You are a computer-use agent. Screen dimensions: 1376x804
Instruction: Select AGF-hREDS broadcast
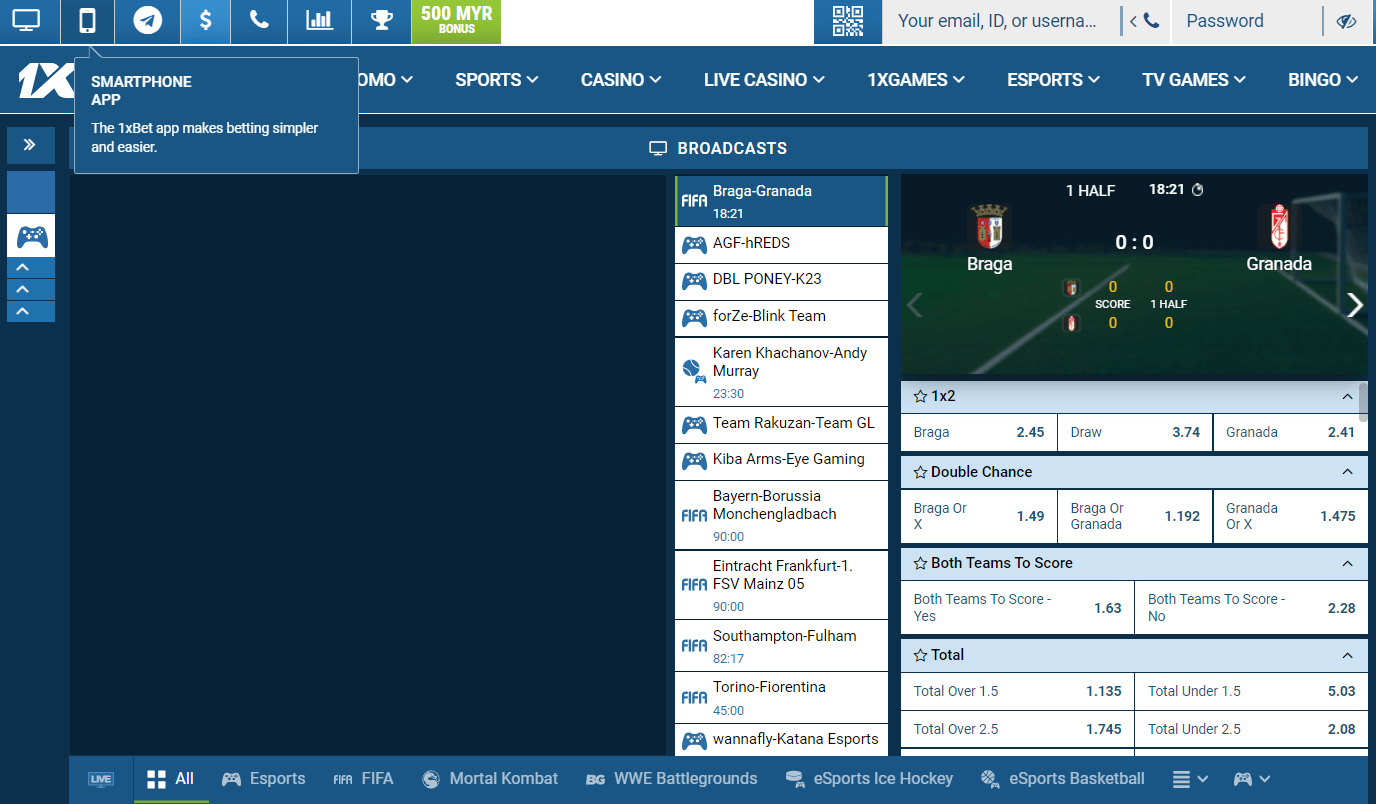click(781, 245)
